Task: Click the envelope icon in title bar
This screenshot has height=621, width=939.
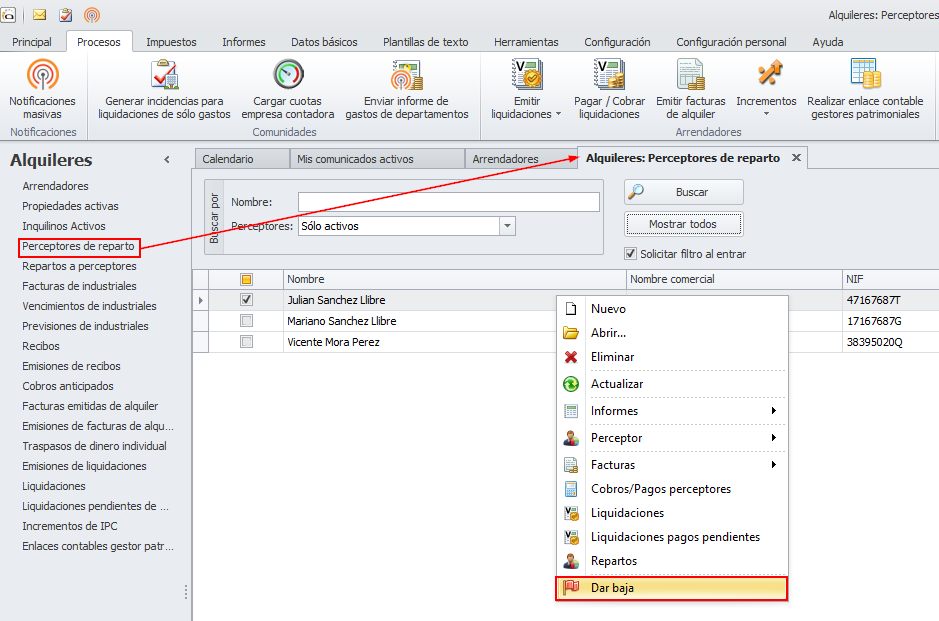Action: click(x=40, y=15)
